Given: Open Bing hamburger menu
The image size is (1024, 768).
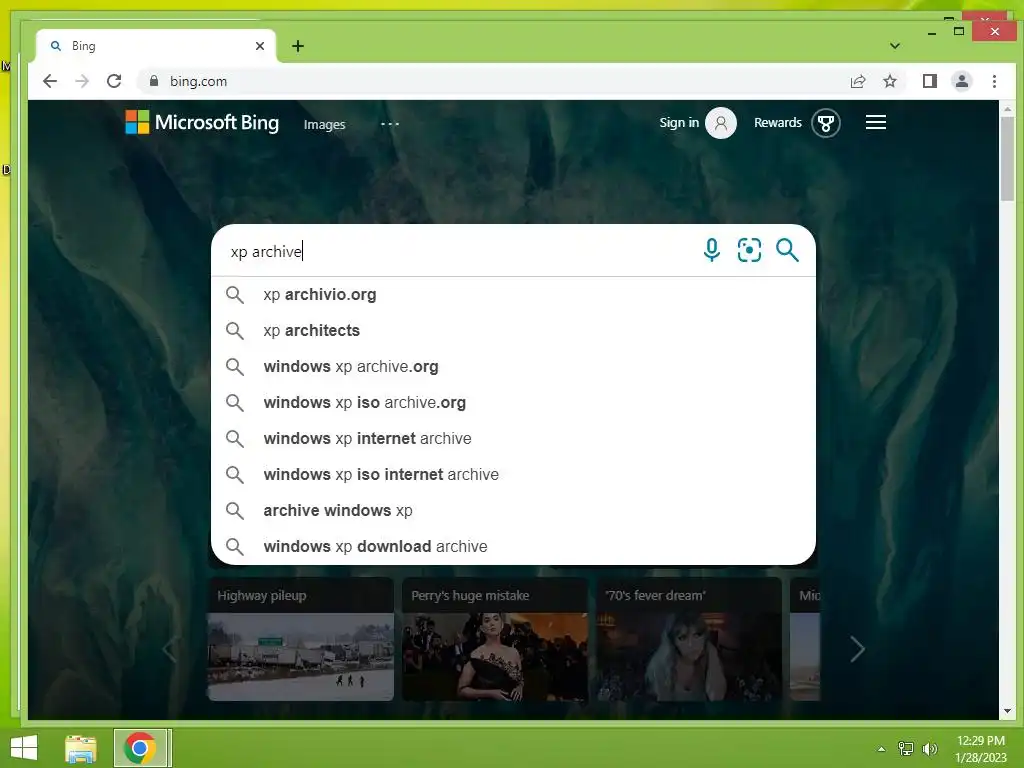Looking at the screenshot, I should pos(876,122).
